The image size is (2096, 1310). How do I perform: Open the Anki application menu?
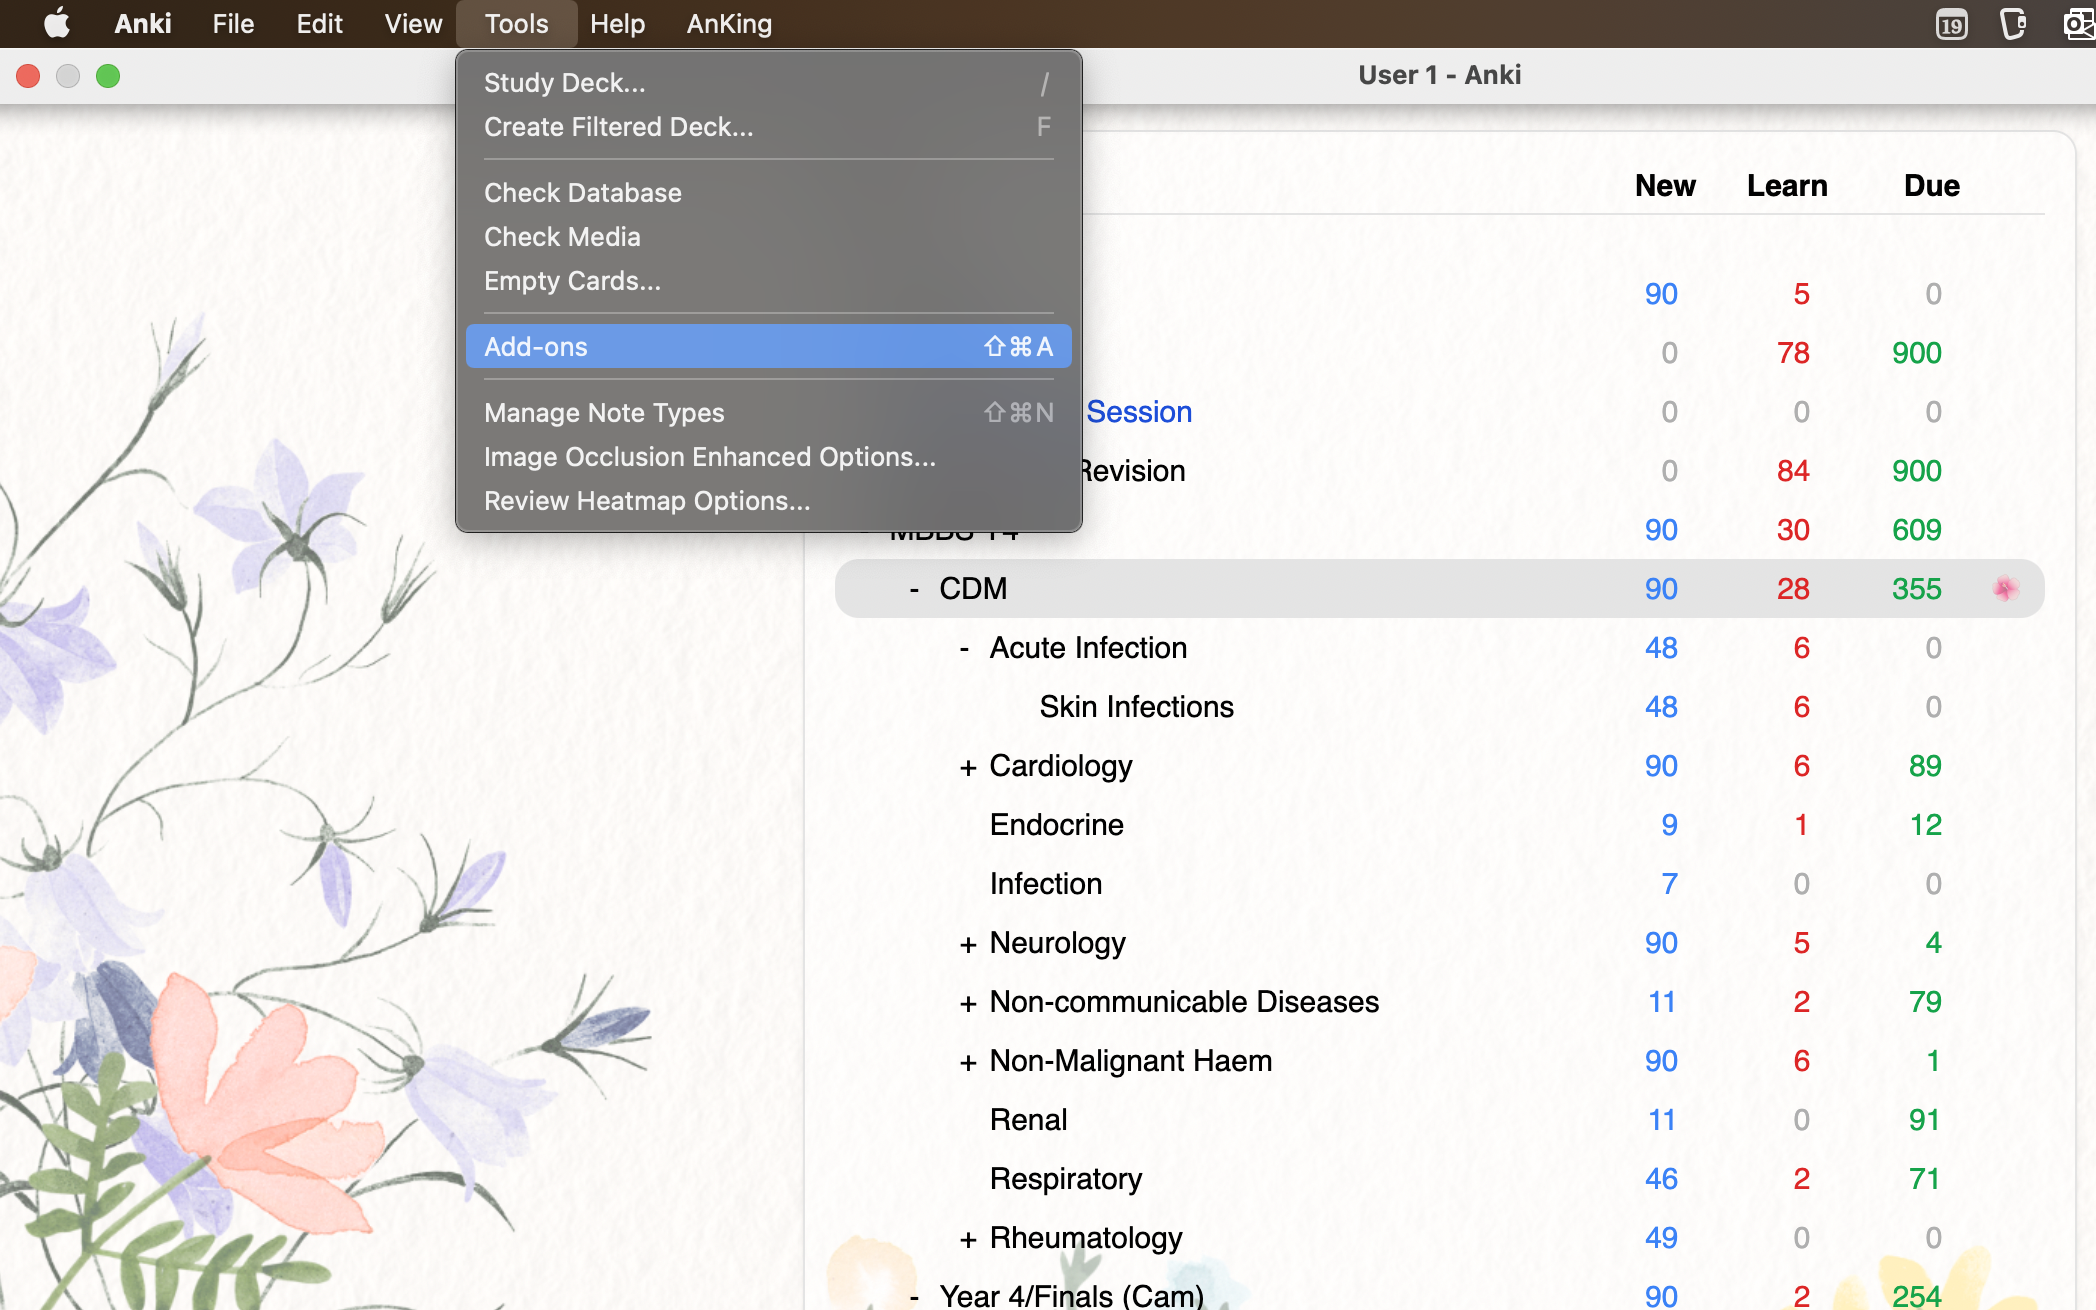[x=142, y=23]
